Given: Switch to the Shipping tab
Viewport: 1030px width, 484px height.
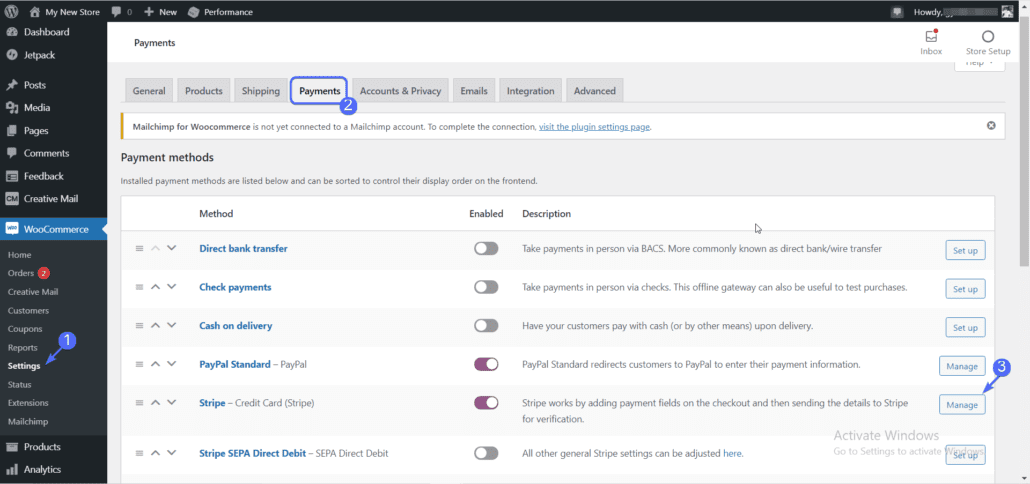Looking at the screenshot, I should pos(261,91).
